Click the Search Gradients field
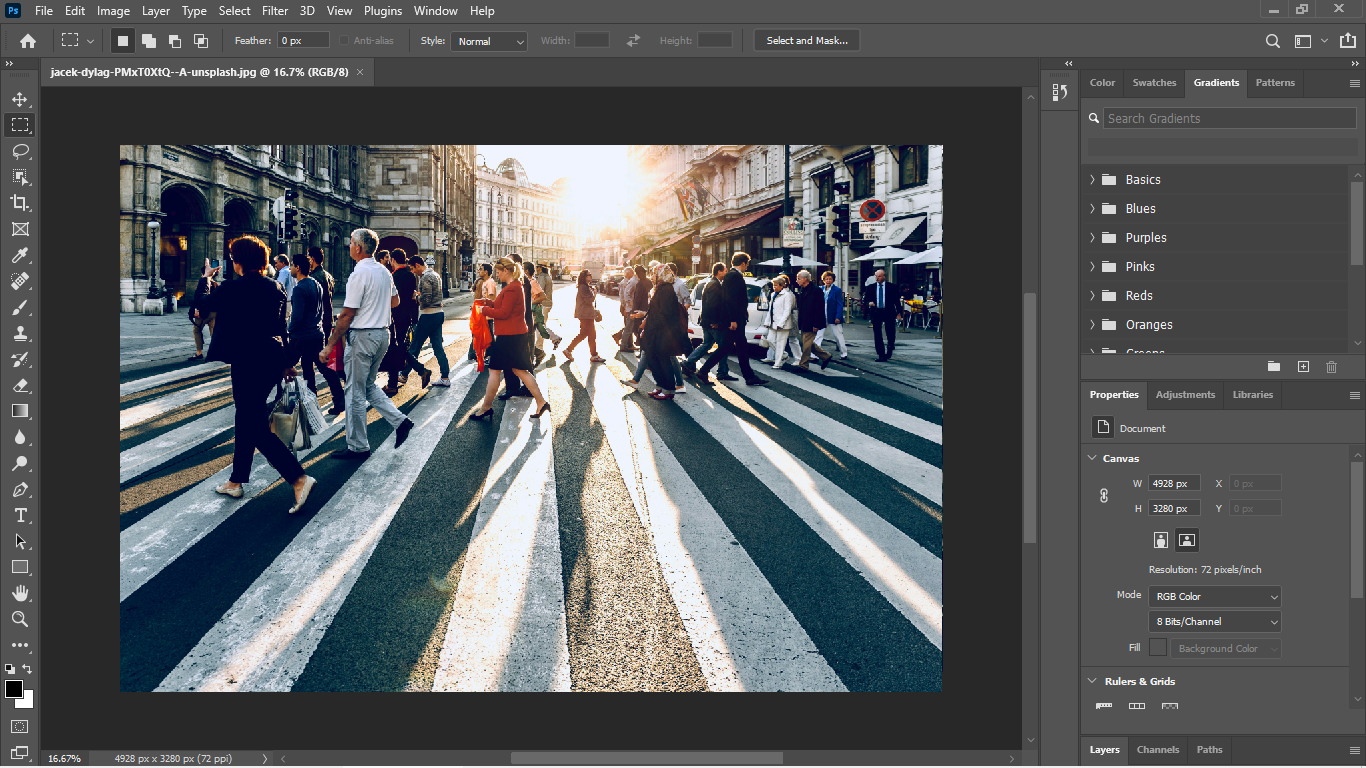Image resolution: width=1366 pixels, height=768 pixels. tap(1228, 118)
